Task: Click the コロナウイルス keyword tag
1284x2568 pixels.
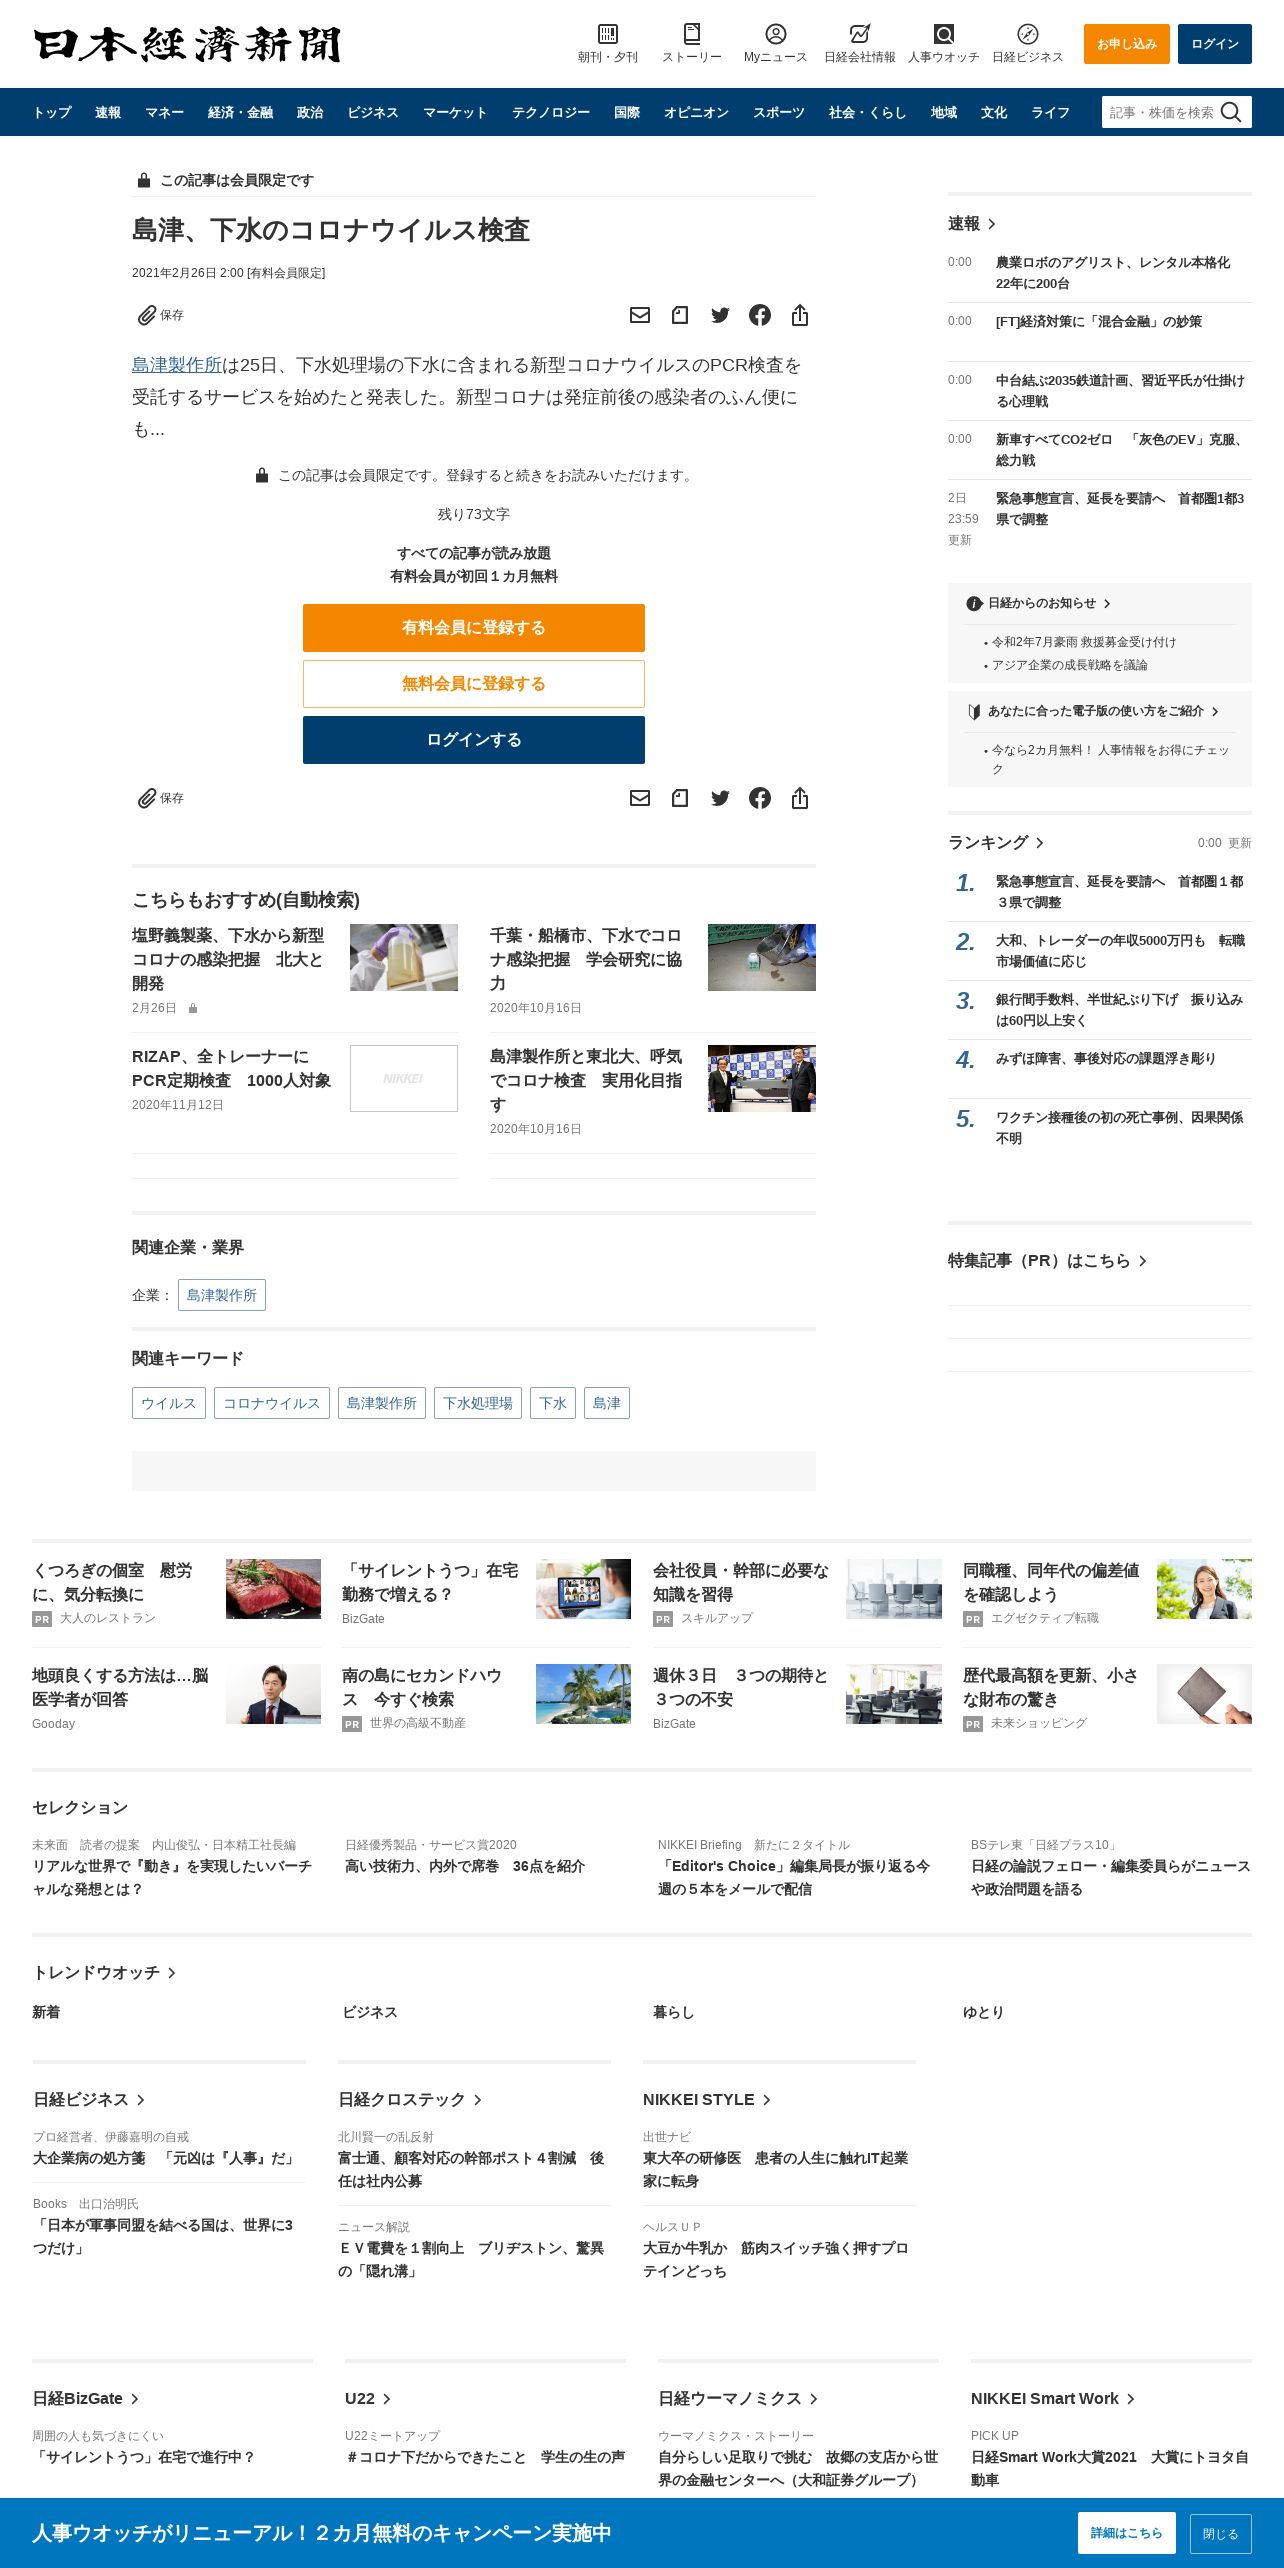Action: point(272,1403)
